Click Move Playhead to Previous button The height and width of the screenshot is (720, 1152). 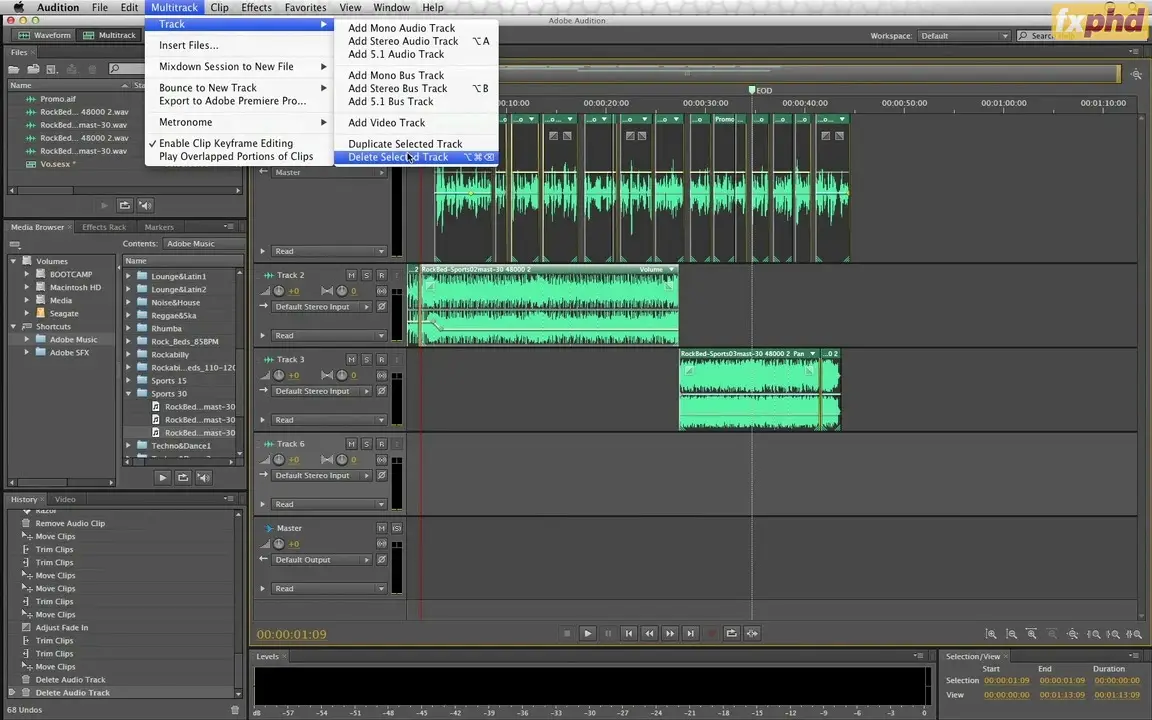(628, 633)
